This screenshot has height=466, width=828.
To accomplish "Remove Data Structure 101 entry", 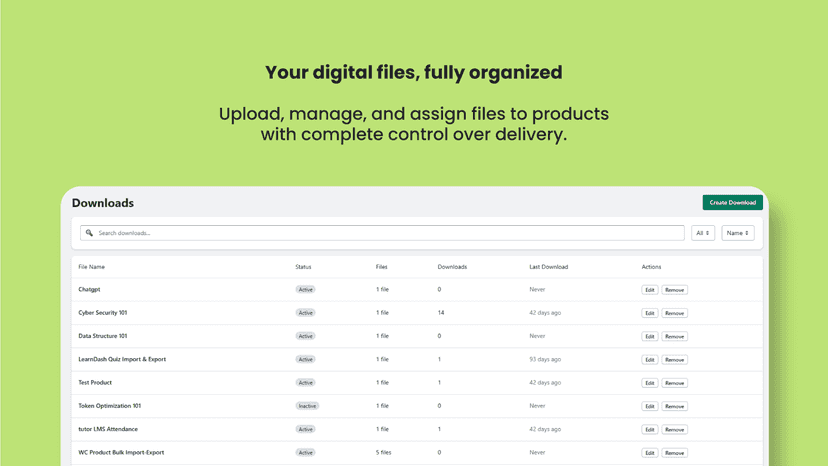I will coord(674,337).
